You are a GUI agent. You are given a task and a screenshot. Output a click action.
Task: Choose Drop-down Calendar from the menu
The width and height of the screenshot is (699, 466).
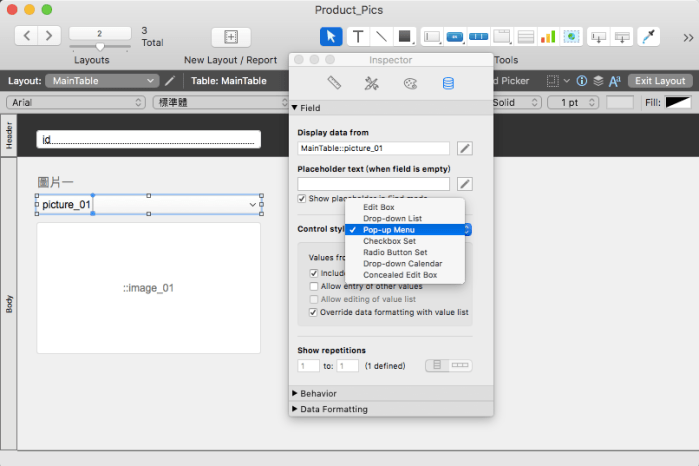tap(403, 263)
